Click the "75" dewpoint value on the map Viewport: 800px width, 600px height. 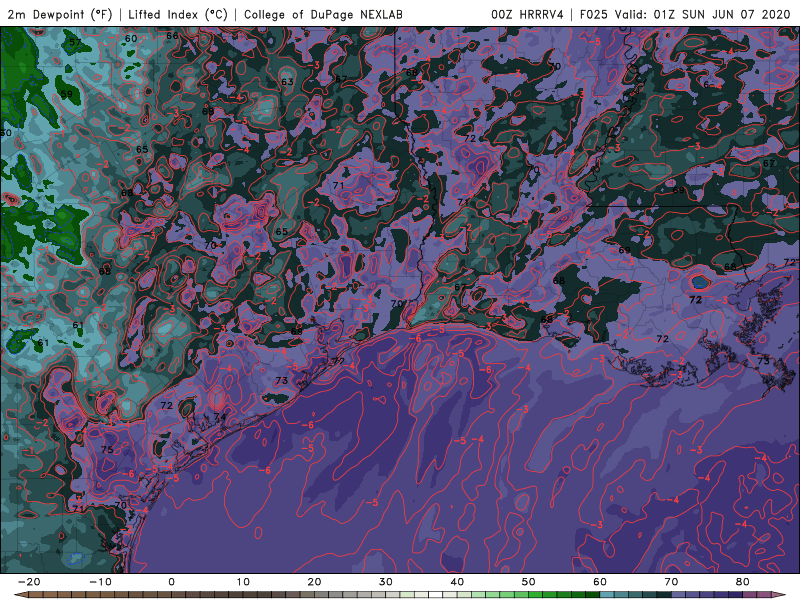(x=107, y=449)
